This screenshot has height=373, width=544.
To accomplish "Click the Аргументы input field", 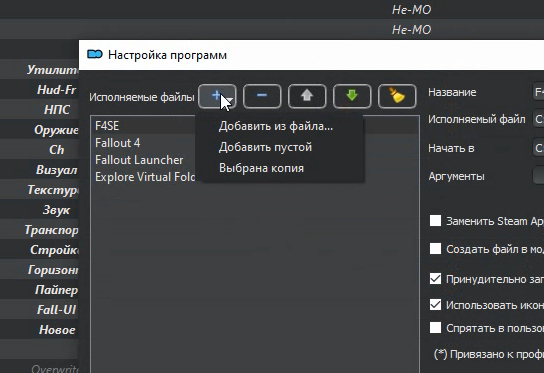I will (x=538, y=176).
